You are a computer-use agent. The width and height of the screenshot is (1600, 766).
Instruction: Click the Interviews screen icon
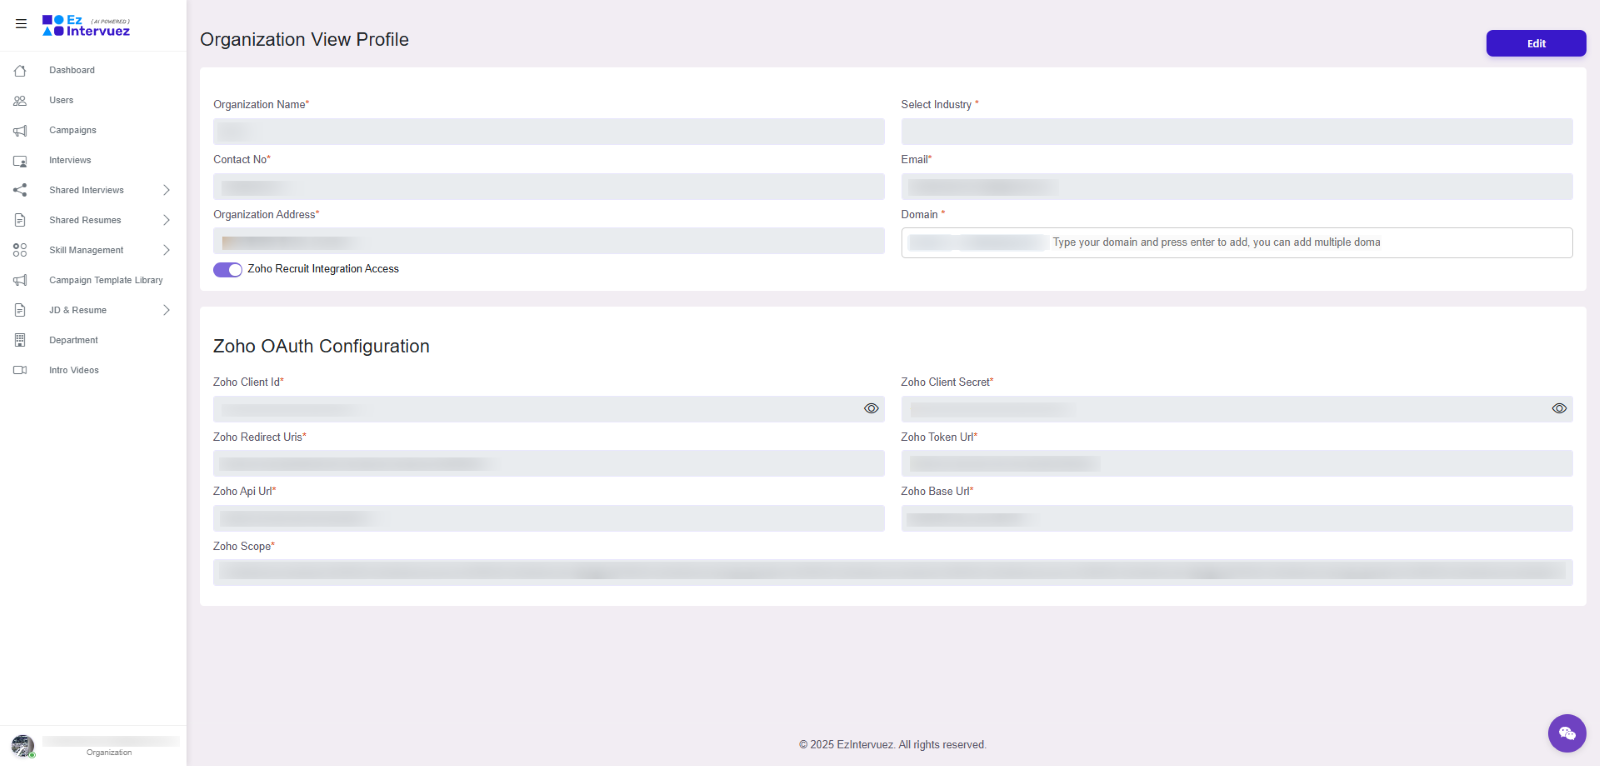pyautogui.click(x=20, y=161)
